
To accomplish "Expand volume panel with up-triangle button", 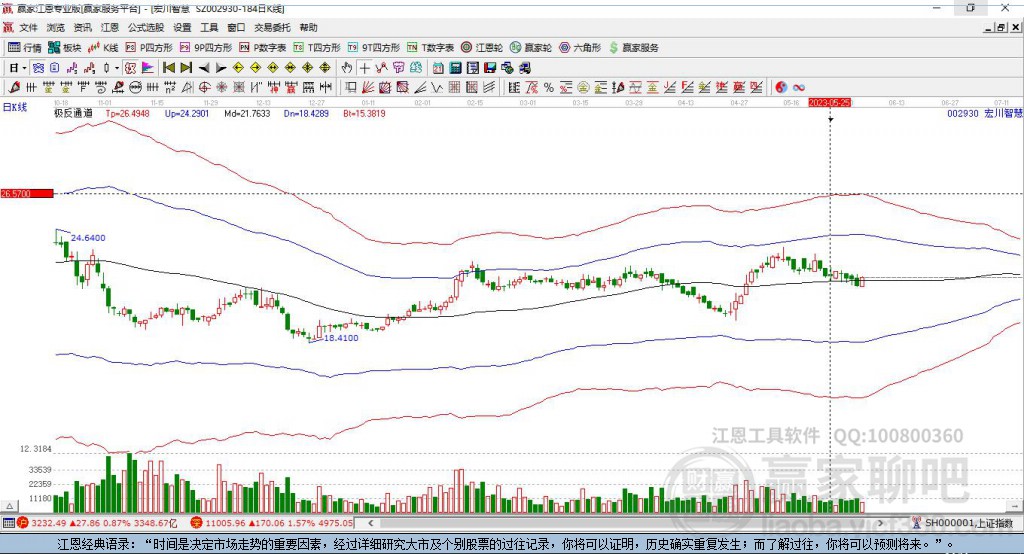I will [x=9, y=506].
